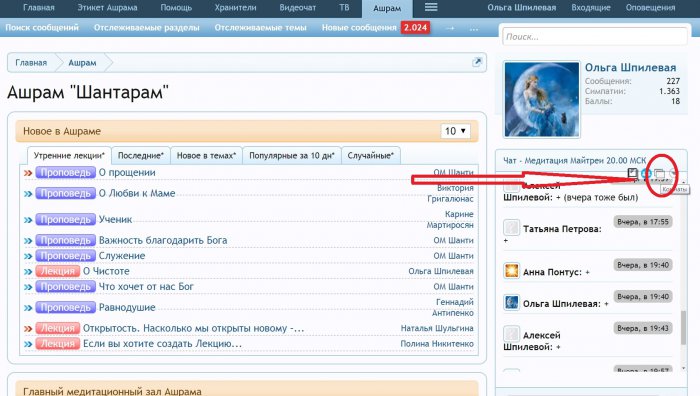The height and width of the screenshot is (396, 700).
Task: Click Ольга Шпилевая's avatar in chat
Action: (x=511, y=303)
